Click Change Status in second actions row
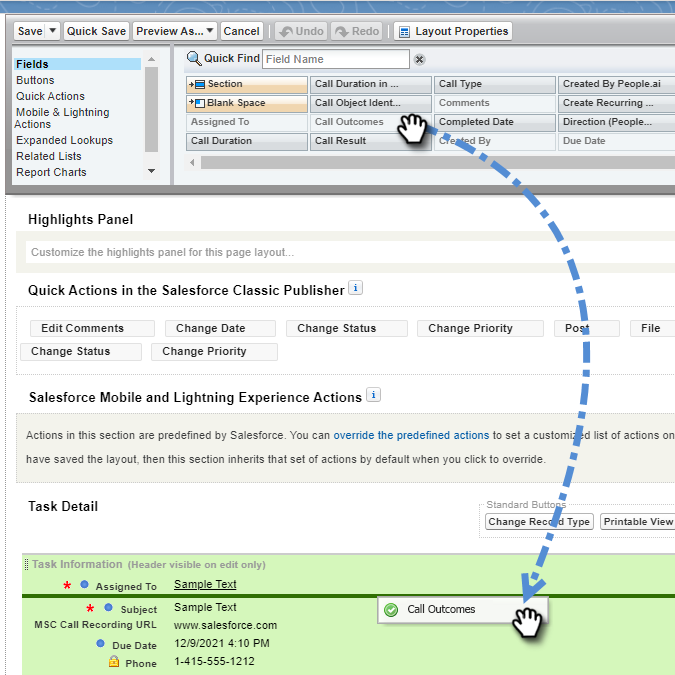The width and height of the screenshot is (675, 675). click(x=81, y=352)
